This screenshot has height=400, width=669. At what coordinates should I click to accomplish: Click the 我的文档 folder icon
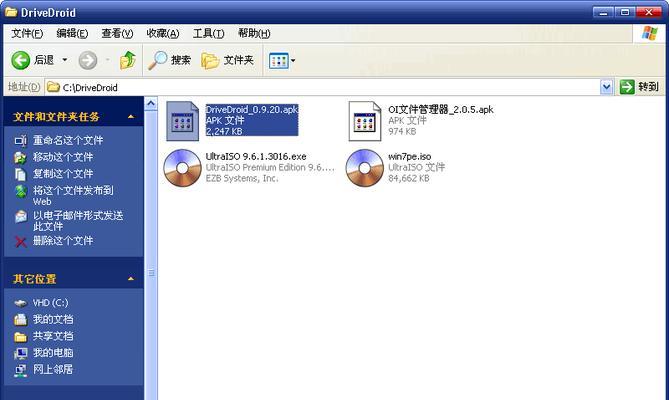tap(20, 319)
